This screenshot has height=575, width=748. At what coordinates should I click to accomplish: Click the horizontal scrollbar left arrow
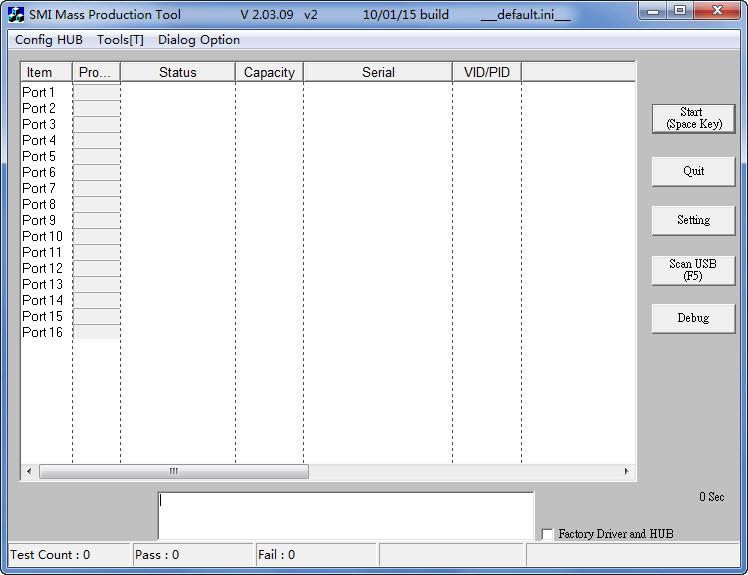pyautogui.click(x=29, y=471)
